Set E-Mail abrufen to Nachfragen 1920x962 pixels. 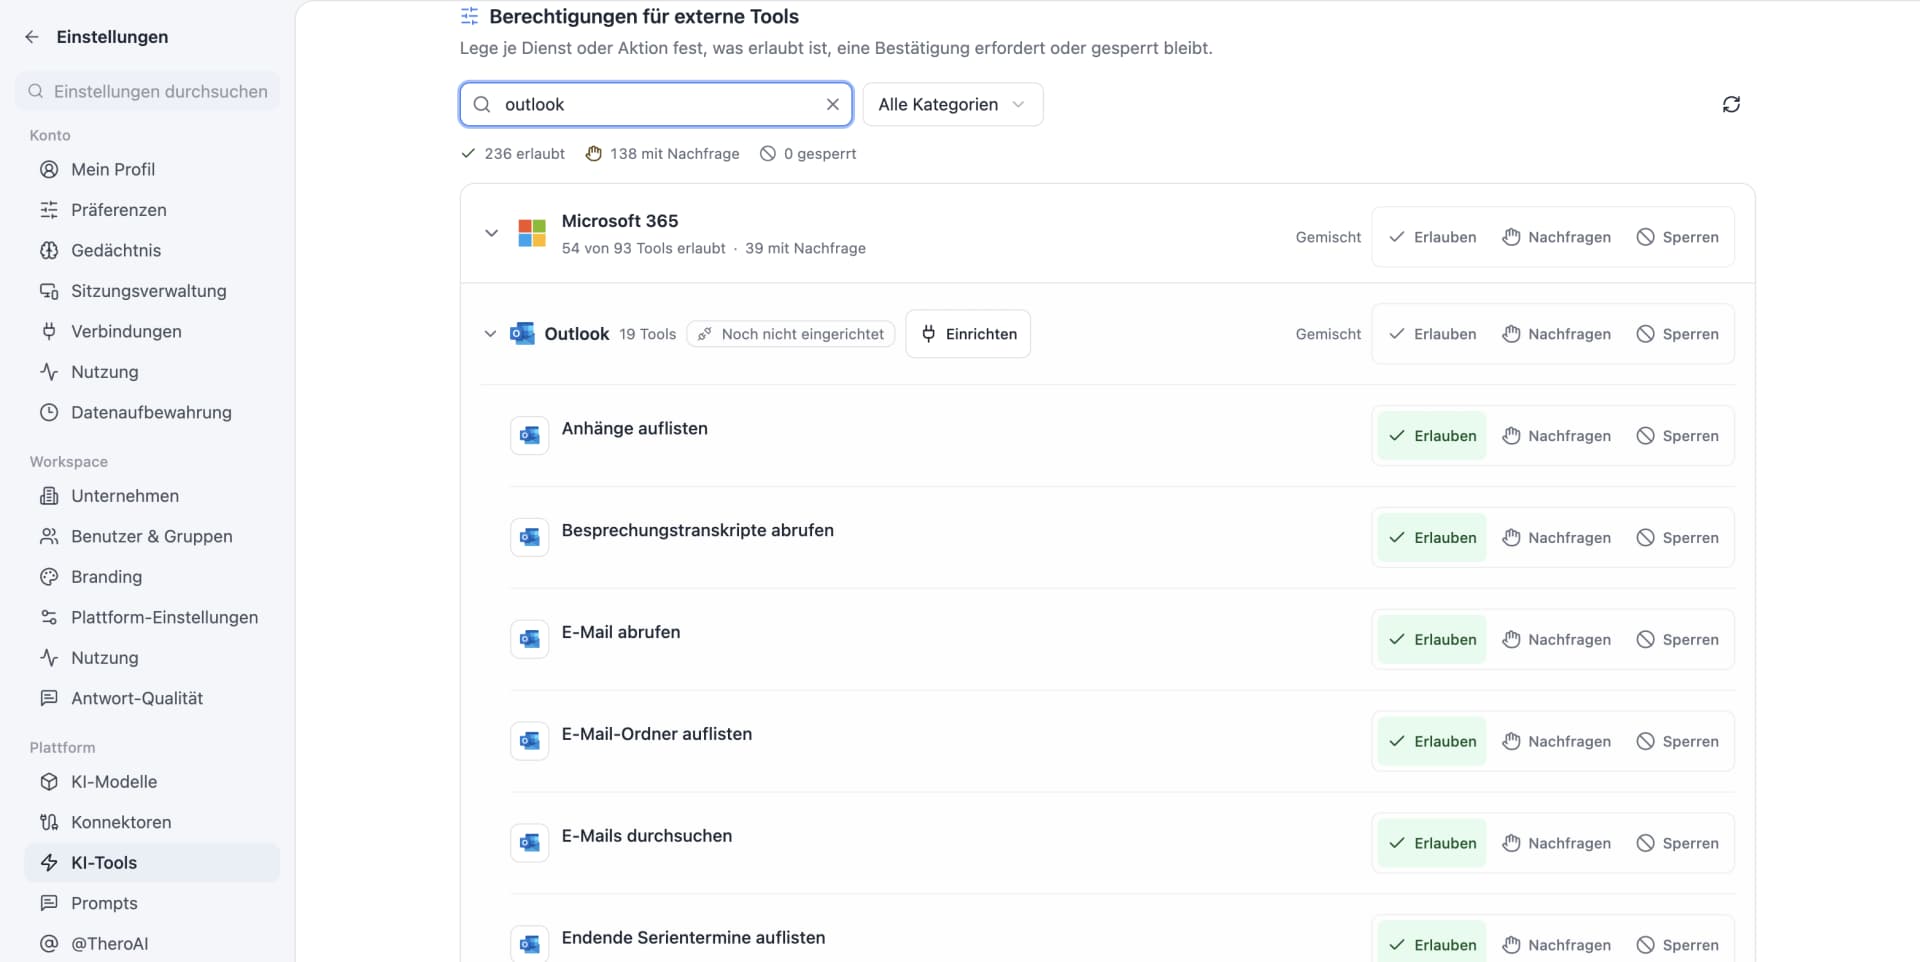[1556, 639]
